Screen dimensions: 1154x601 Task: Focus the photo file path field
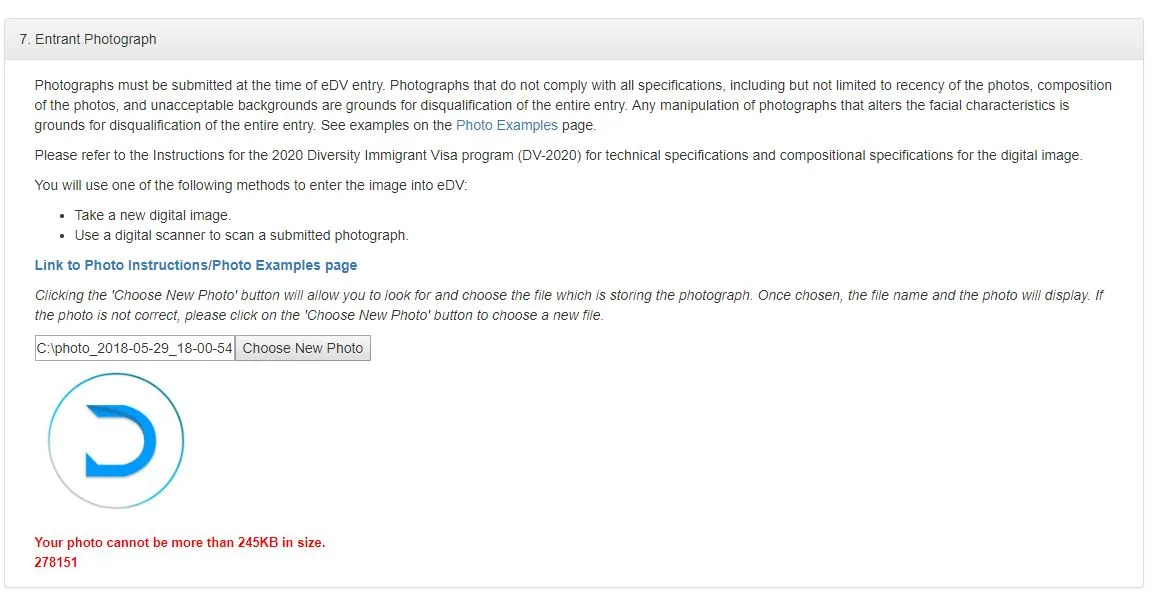pyautogui.click(x=135, y=348)
